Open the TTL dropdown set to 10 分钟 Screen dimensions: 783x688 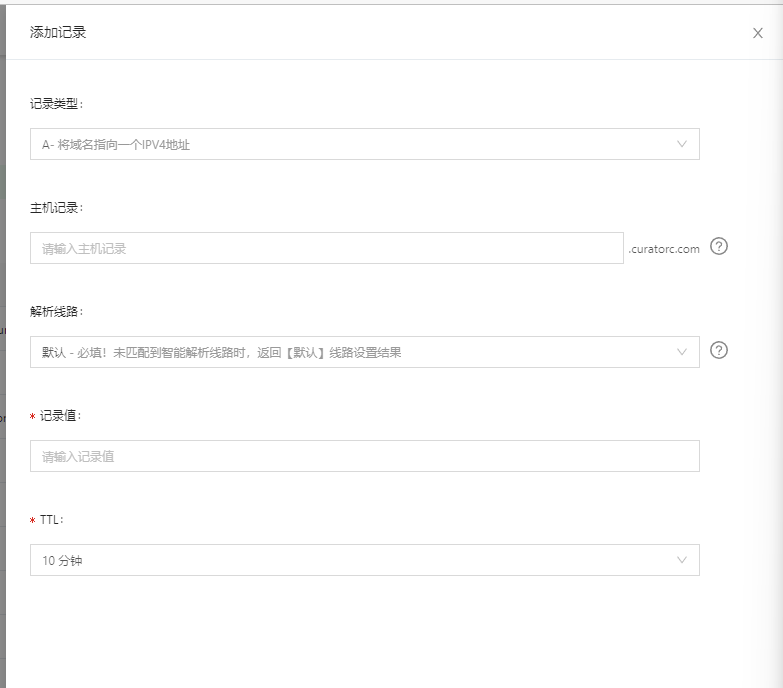[350, 560]
